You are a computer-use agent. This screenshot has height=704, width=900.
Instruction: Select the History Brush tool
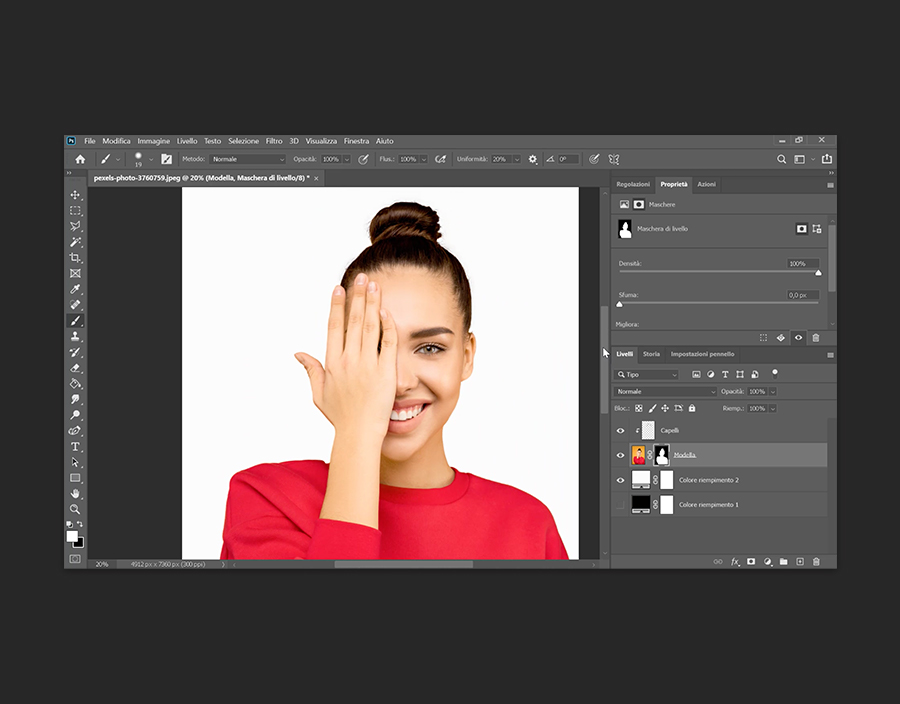click(75, 352)
